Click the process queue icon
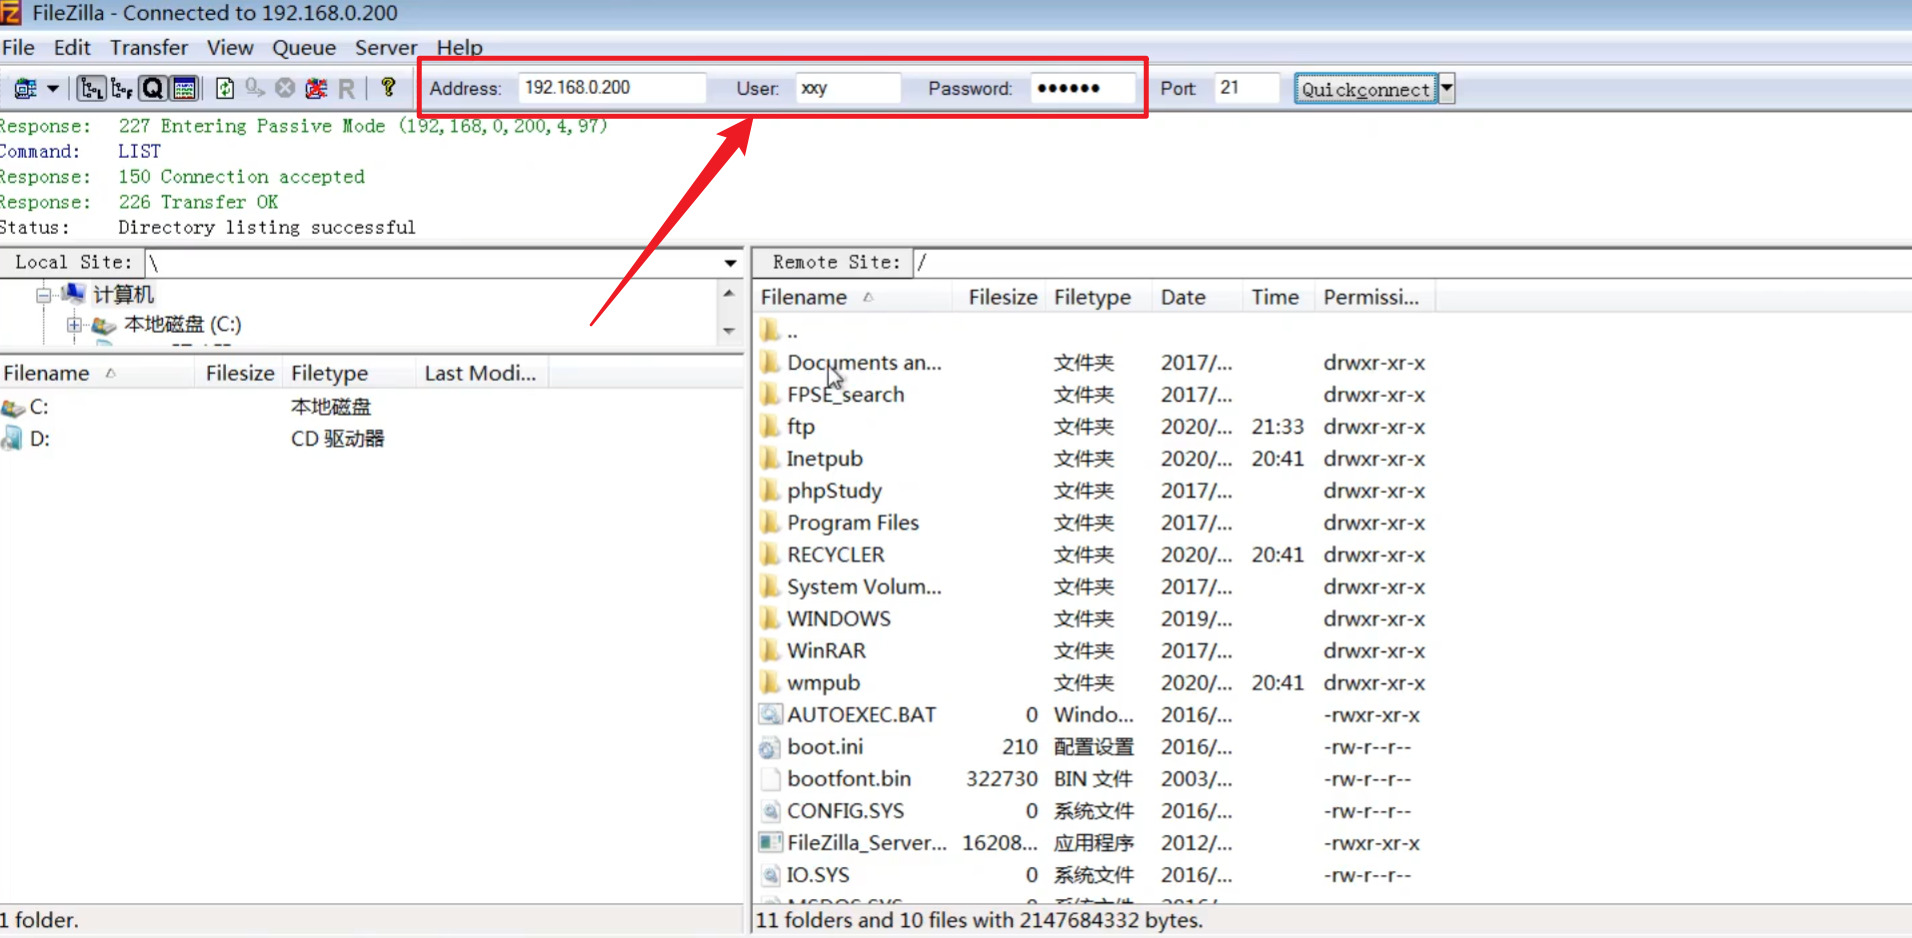 pos(255,89)
